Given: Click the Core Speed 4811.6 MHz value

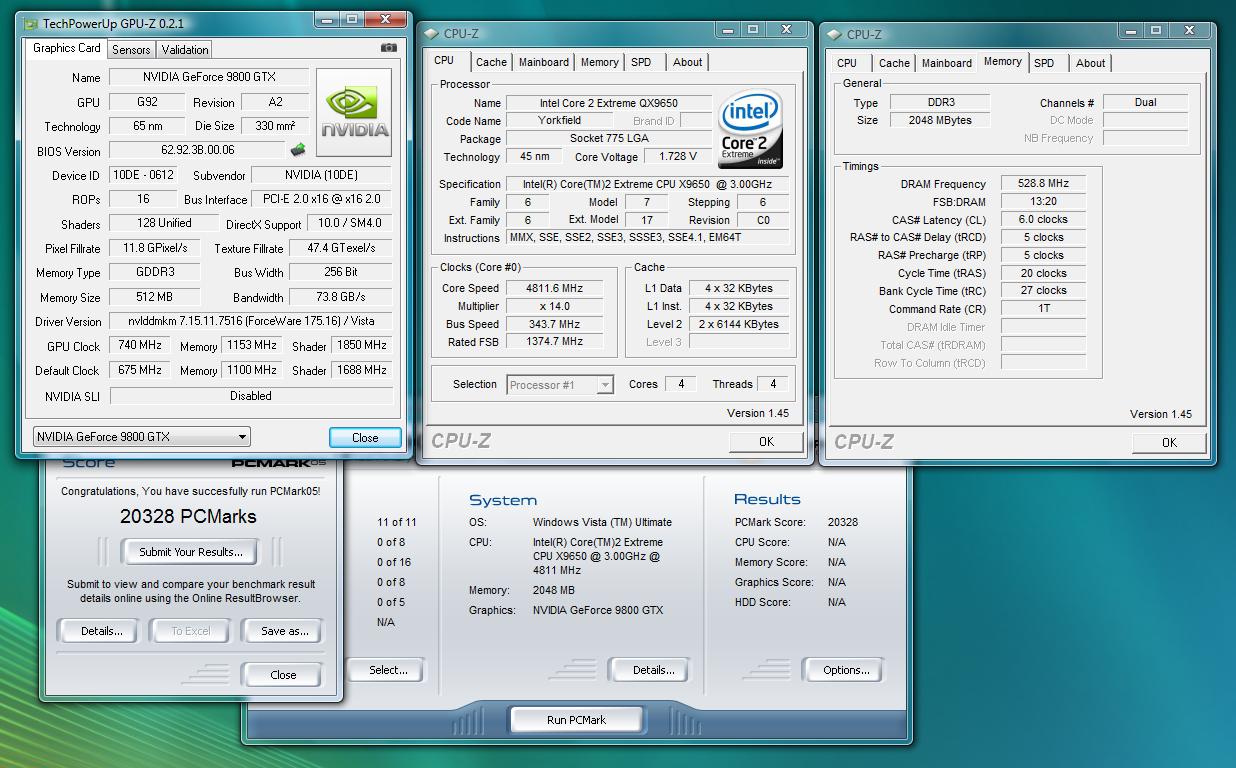Looking at the screenshot, I should (x=555, y=288).
